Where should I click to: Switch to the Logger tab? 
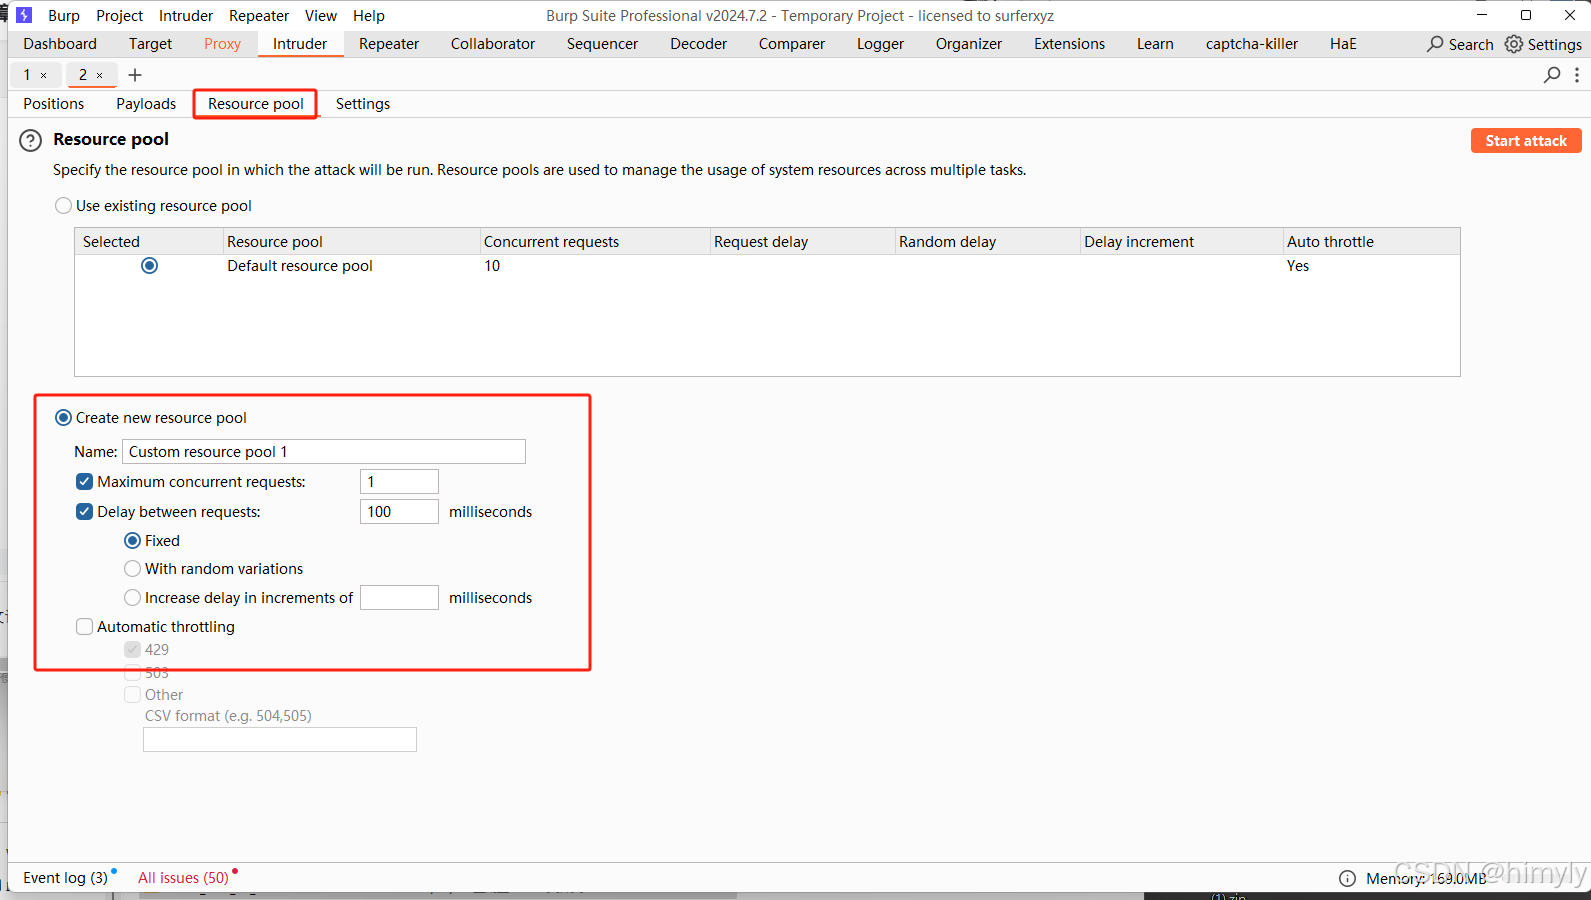880,44
